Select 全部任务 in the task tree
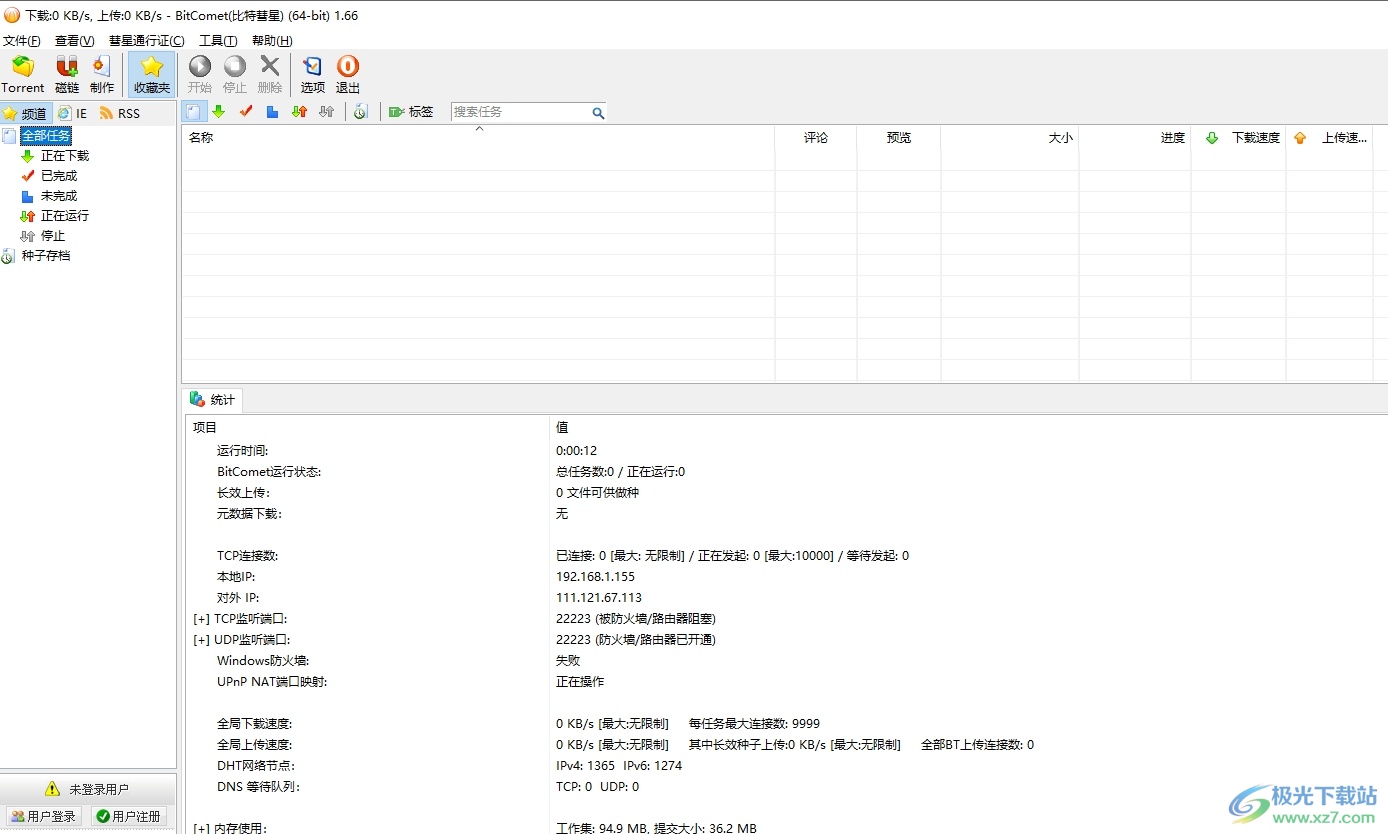Image resolution: width=1388 pixels, height=834 pixels. click(x=46, y=136)
